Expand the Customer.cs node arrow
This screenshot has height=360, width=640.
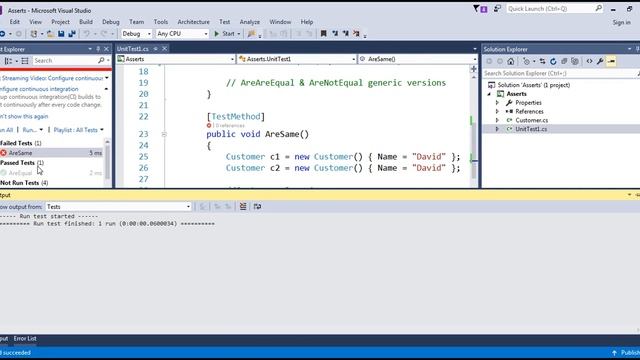click(x=497, y=120)
